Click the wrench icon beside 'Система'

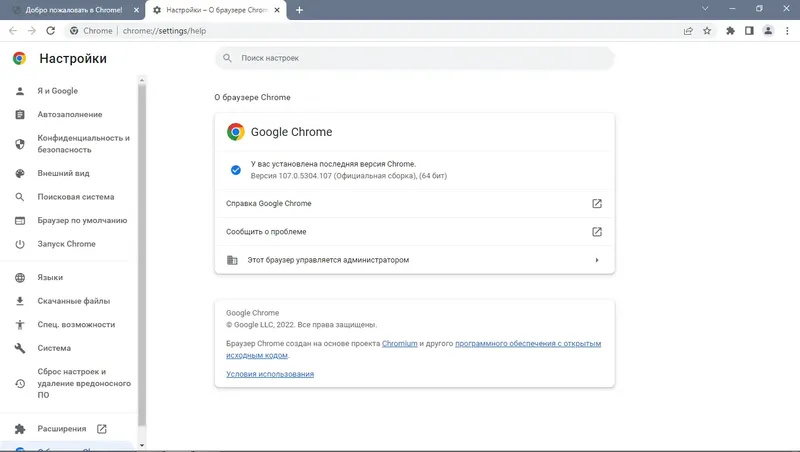tap(20, 348)
